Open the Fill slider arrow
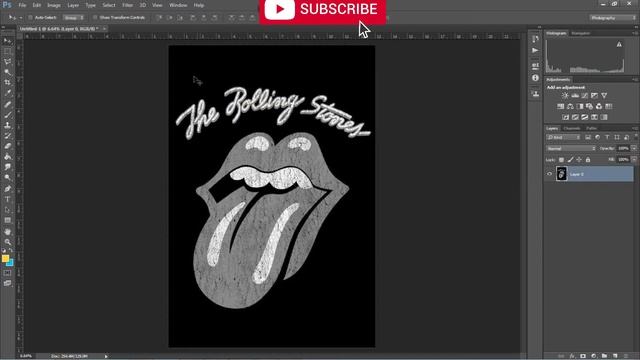The height and width of the screenshot is (360, 640). pyautogui.click(x=634, y=160)
